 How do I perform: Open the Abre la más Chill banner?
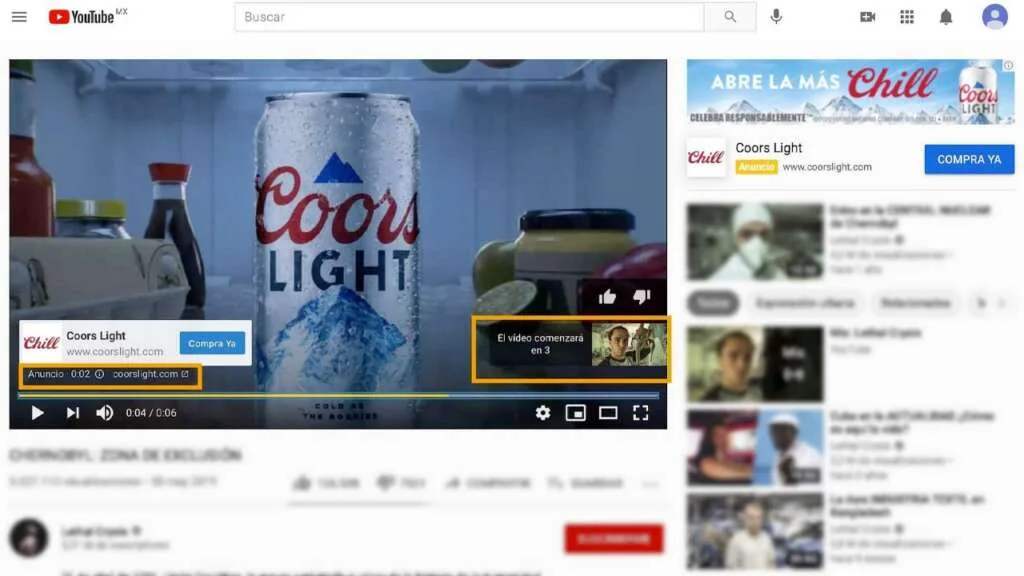(x=850, y=92)
